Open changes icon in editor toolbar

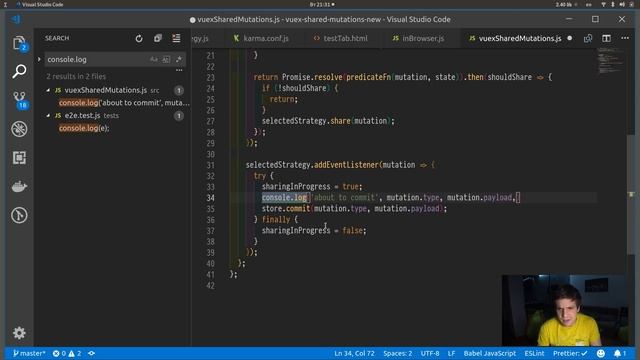pos(588,38)
